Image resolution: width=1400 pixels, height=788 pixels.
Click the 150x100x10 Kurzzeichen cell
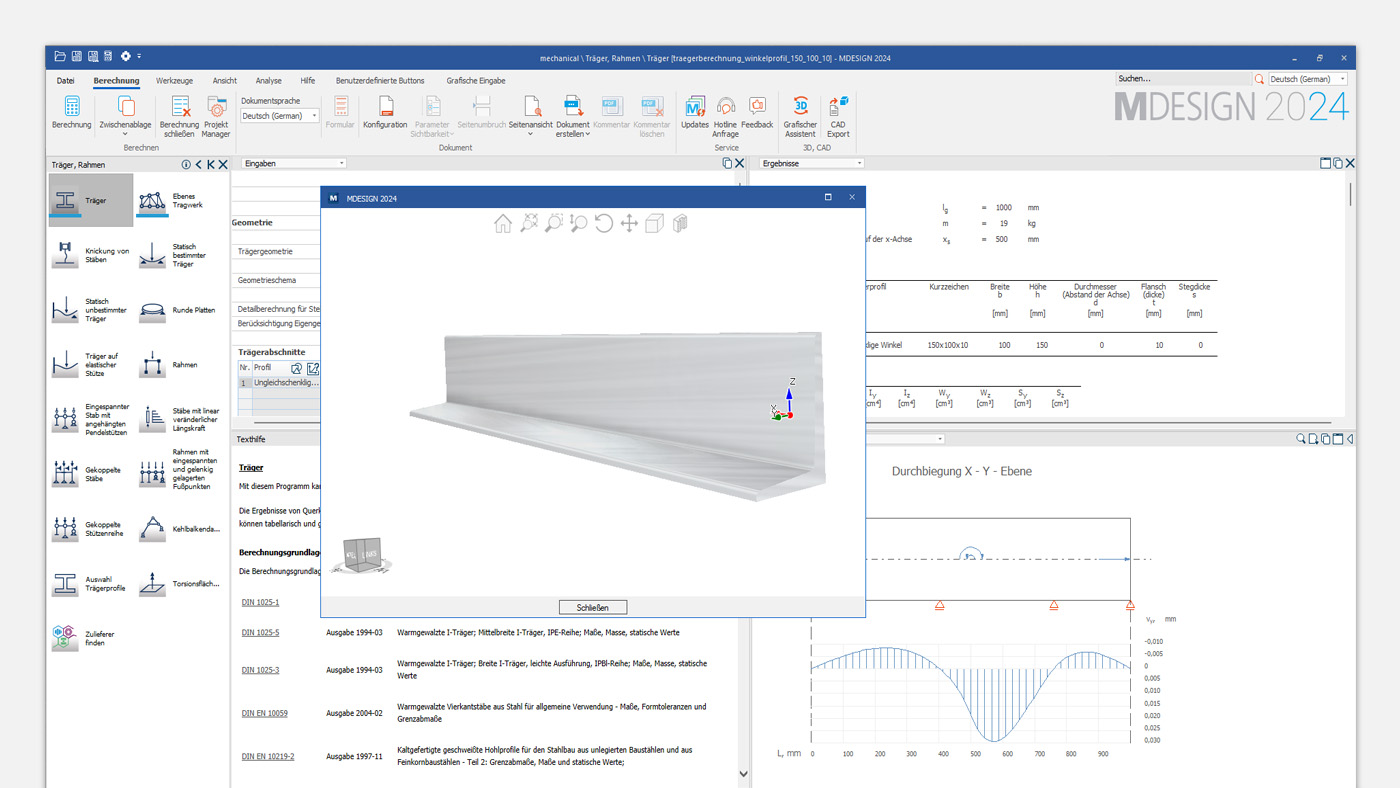(947, 345)
